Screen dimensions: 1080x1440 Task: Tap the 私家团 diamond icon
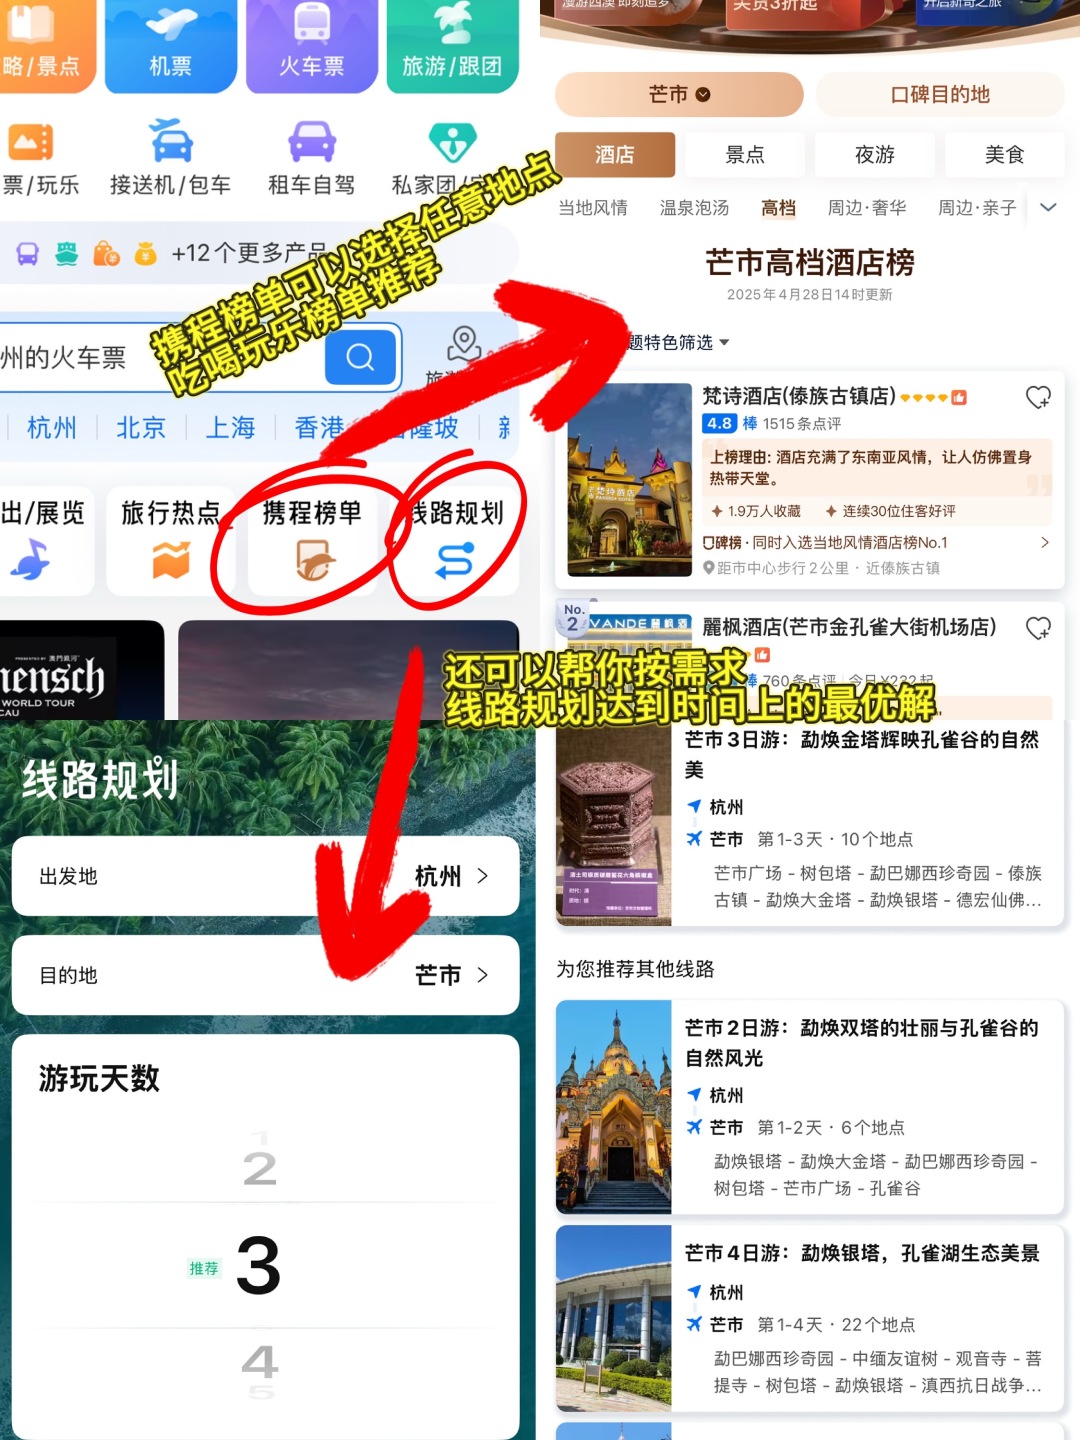click(452, 142)
